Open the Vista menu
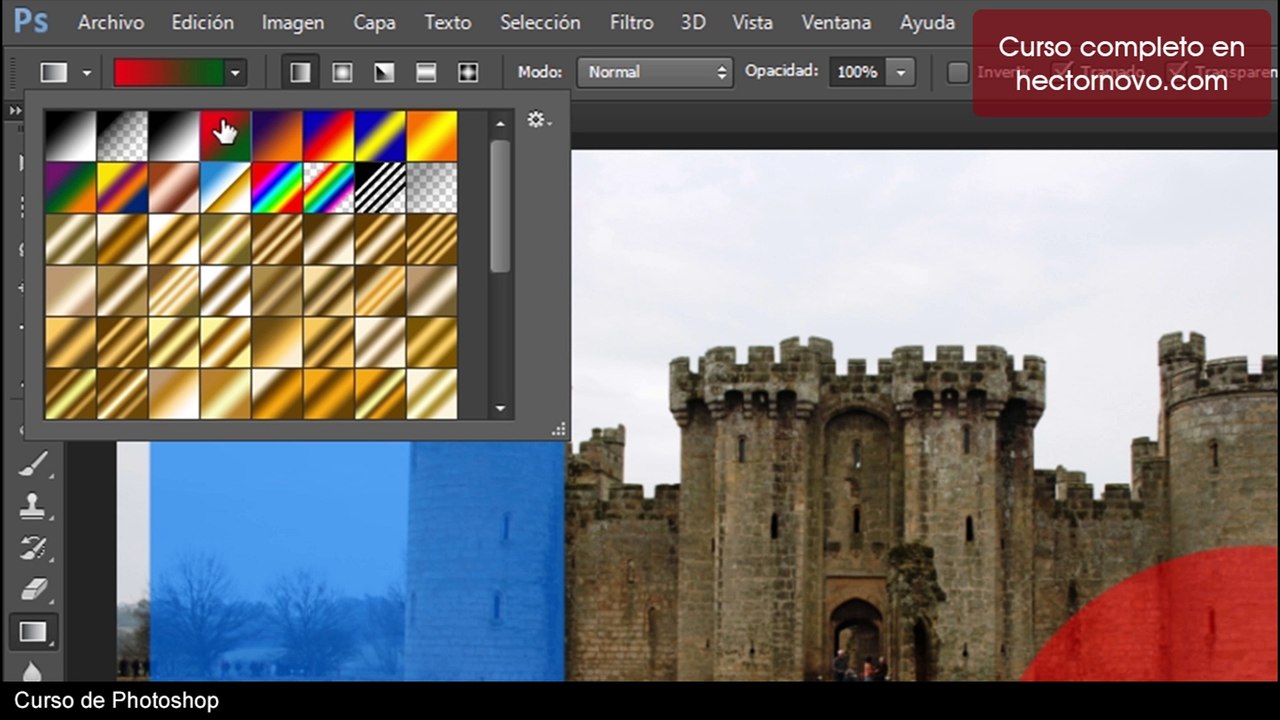 point(752,22)
